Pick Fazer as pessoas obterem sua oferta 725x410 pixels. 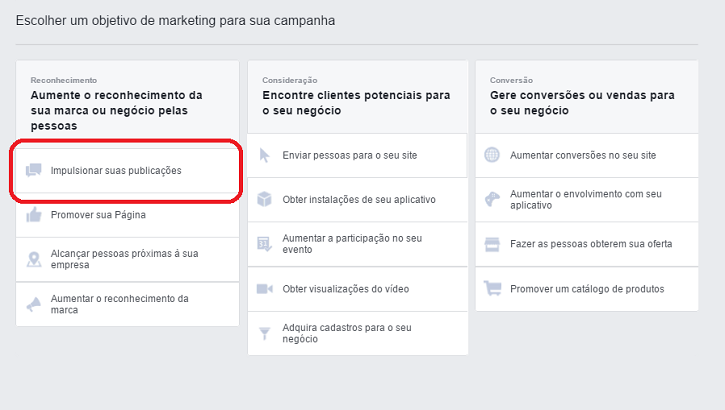(587, 244)
